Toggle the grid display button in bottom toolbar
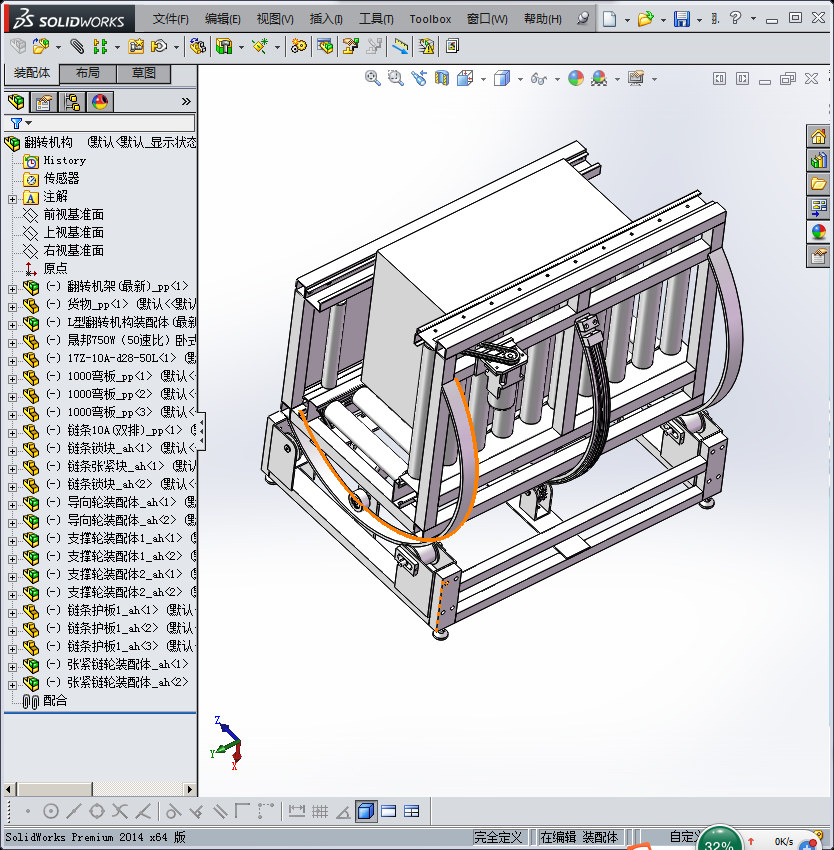The height and width of the screenshot is (850, 834). point(320,811)
